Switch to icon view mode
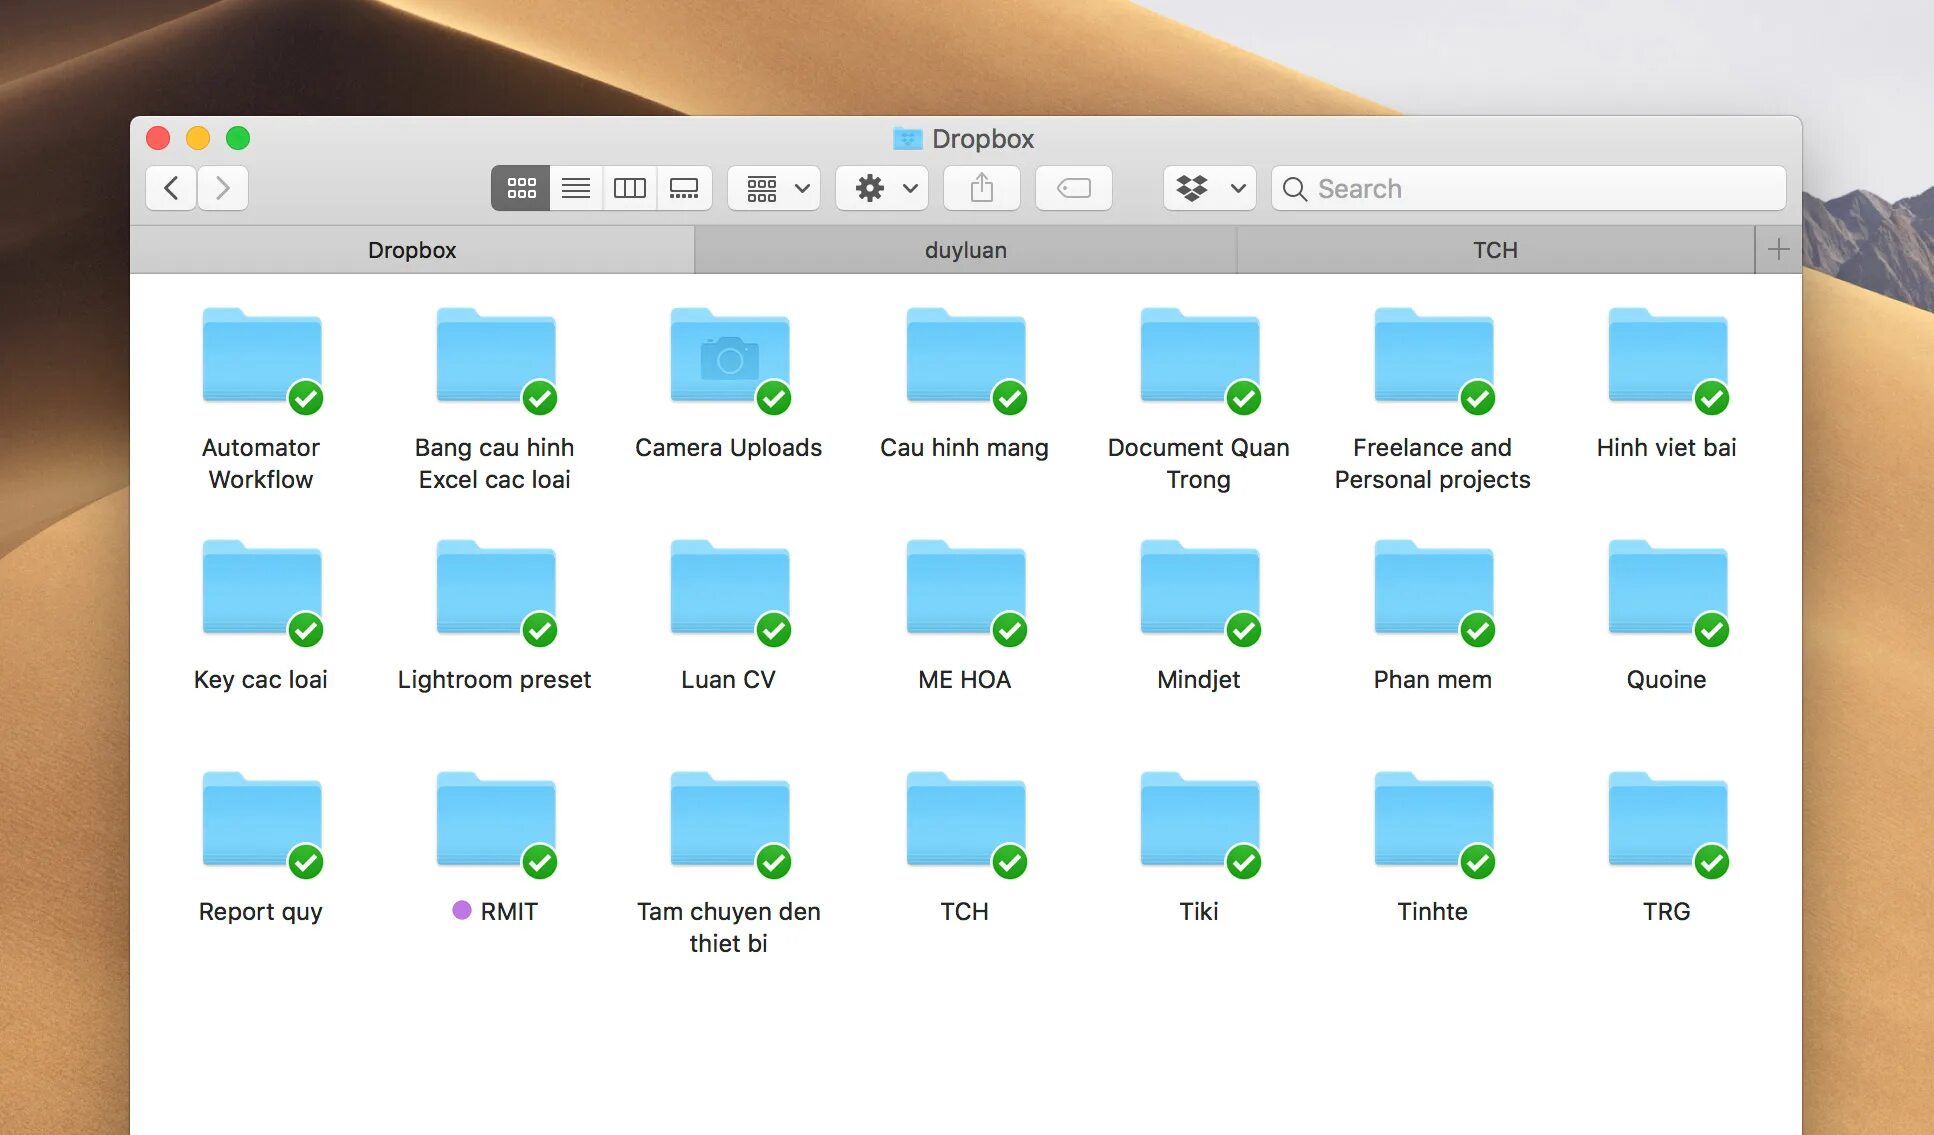Screen dimensions: 1934x1135 pos(521,188)
